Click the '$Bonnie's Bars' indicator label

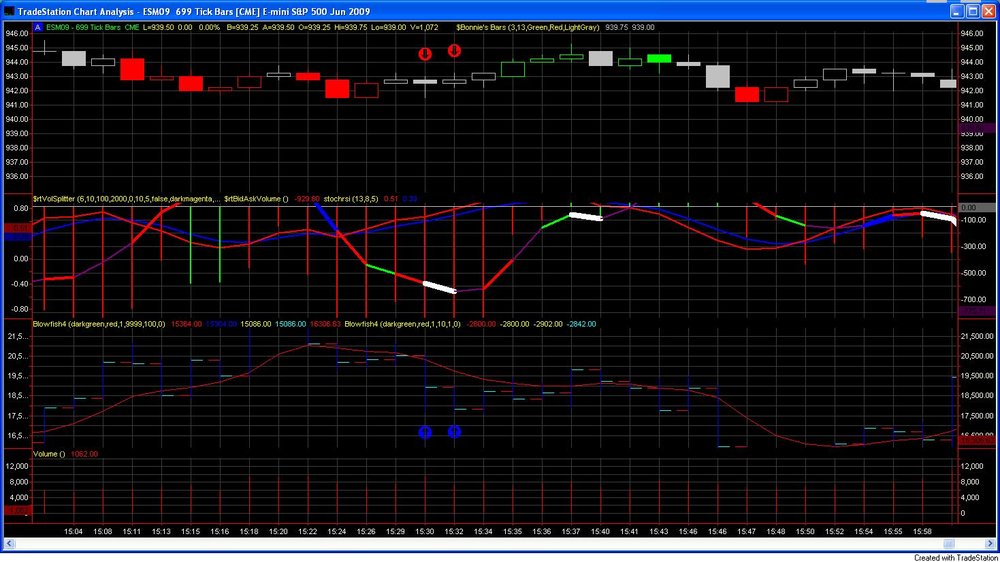coord(527,27)
